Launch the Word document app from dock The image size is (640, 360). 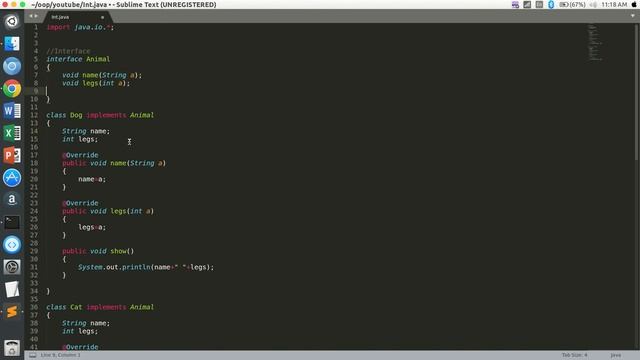point(12,111)
